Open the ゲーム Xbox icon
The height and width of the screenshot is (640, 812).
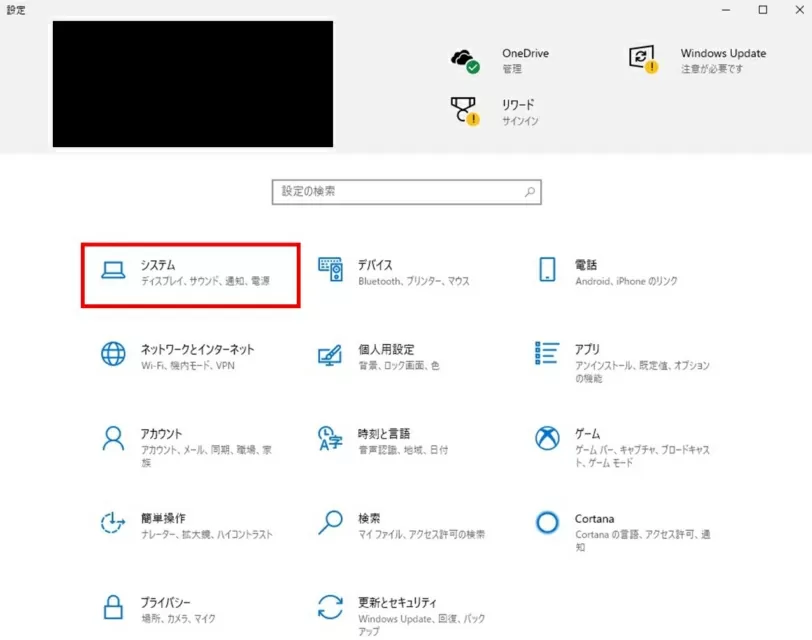click(547, 438)
